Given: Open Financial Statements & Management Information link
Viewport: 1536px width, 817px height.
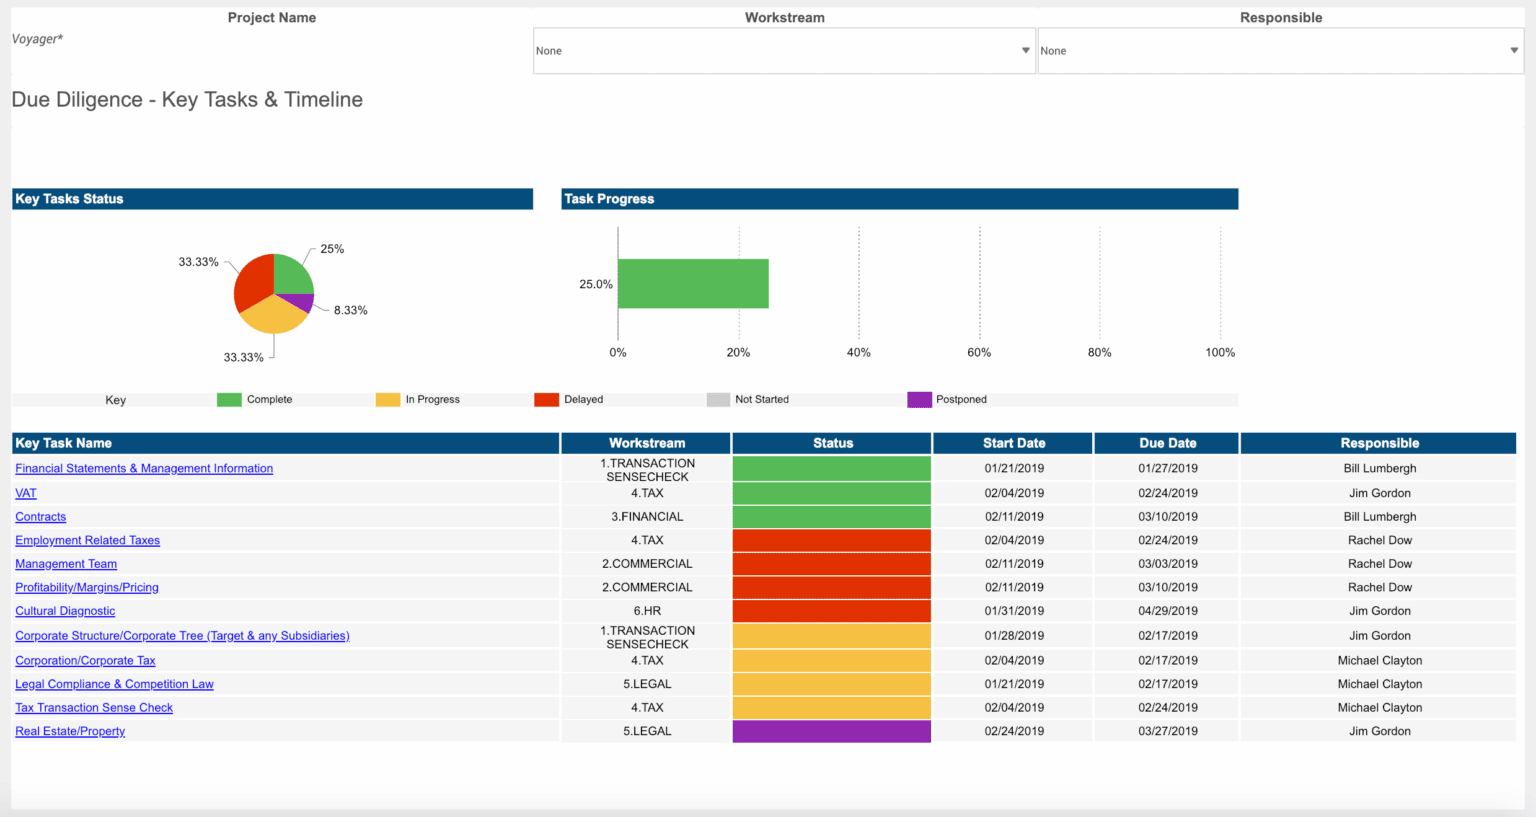Looking at the screenshot, I should pyautogui.click(x=144, y=469).
